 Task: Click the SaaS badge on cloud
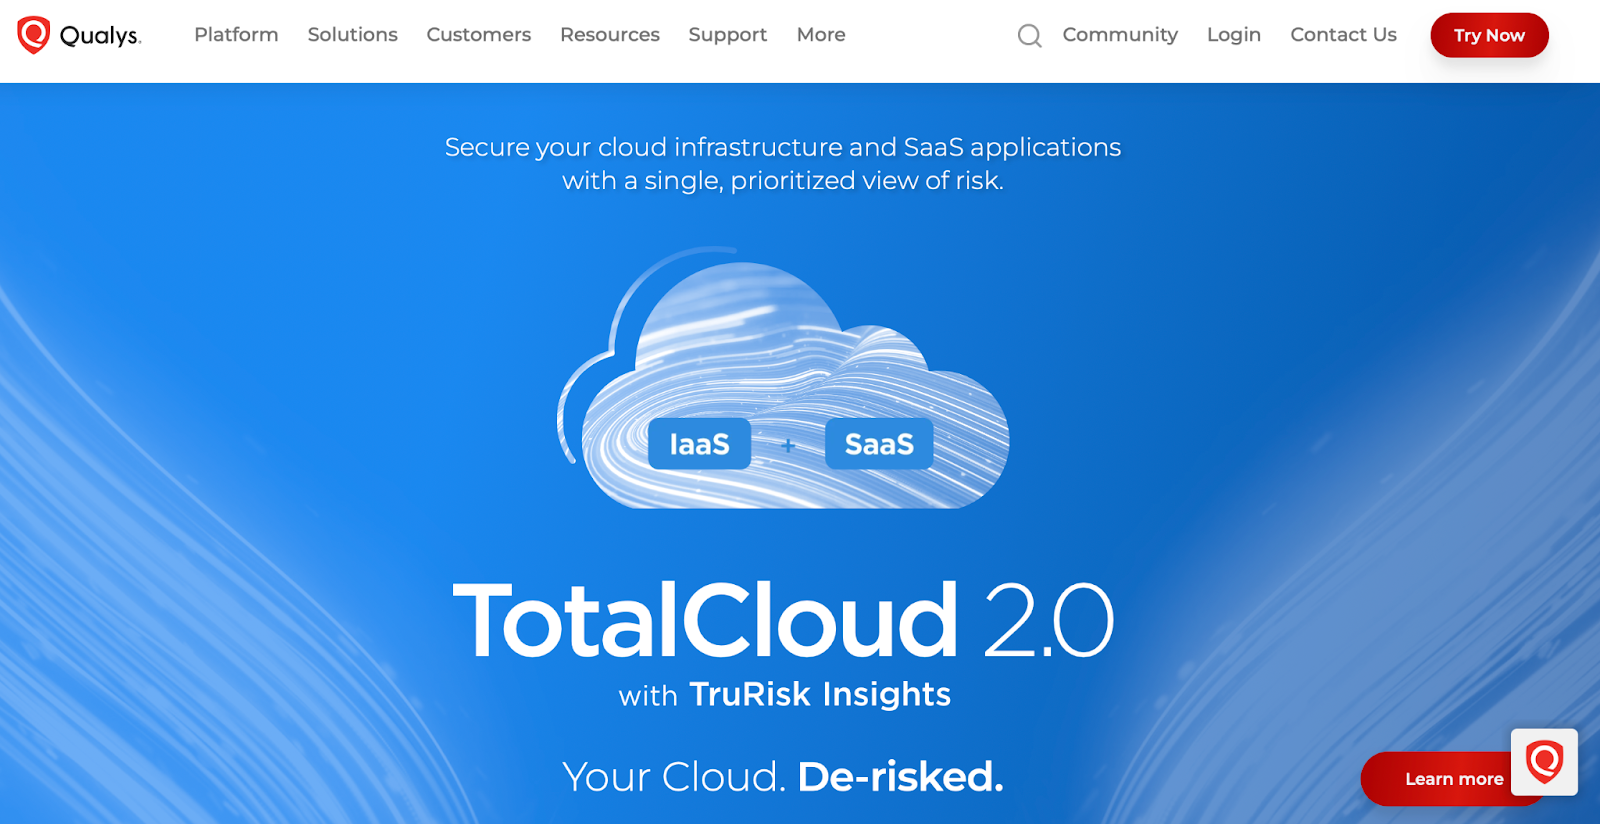(879, 444)
